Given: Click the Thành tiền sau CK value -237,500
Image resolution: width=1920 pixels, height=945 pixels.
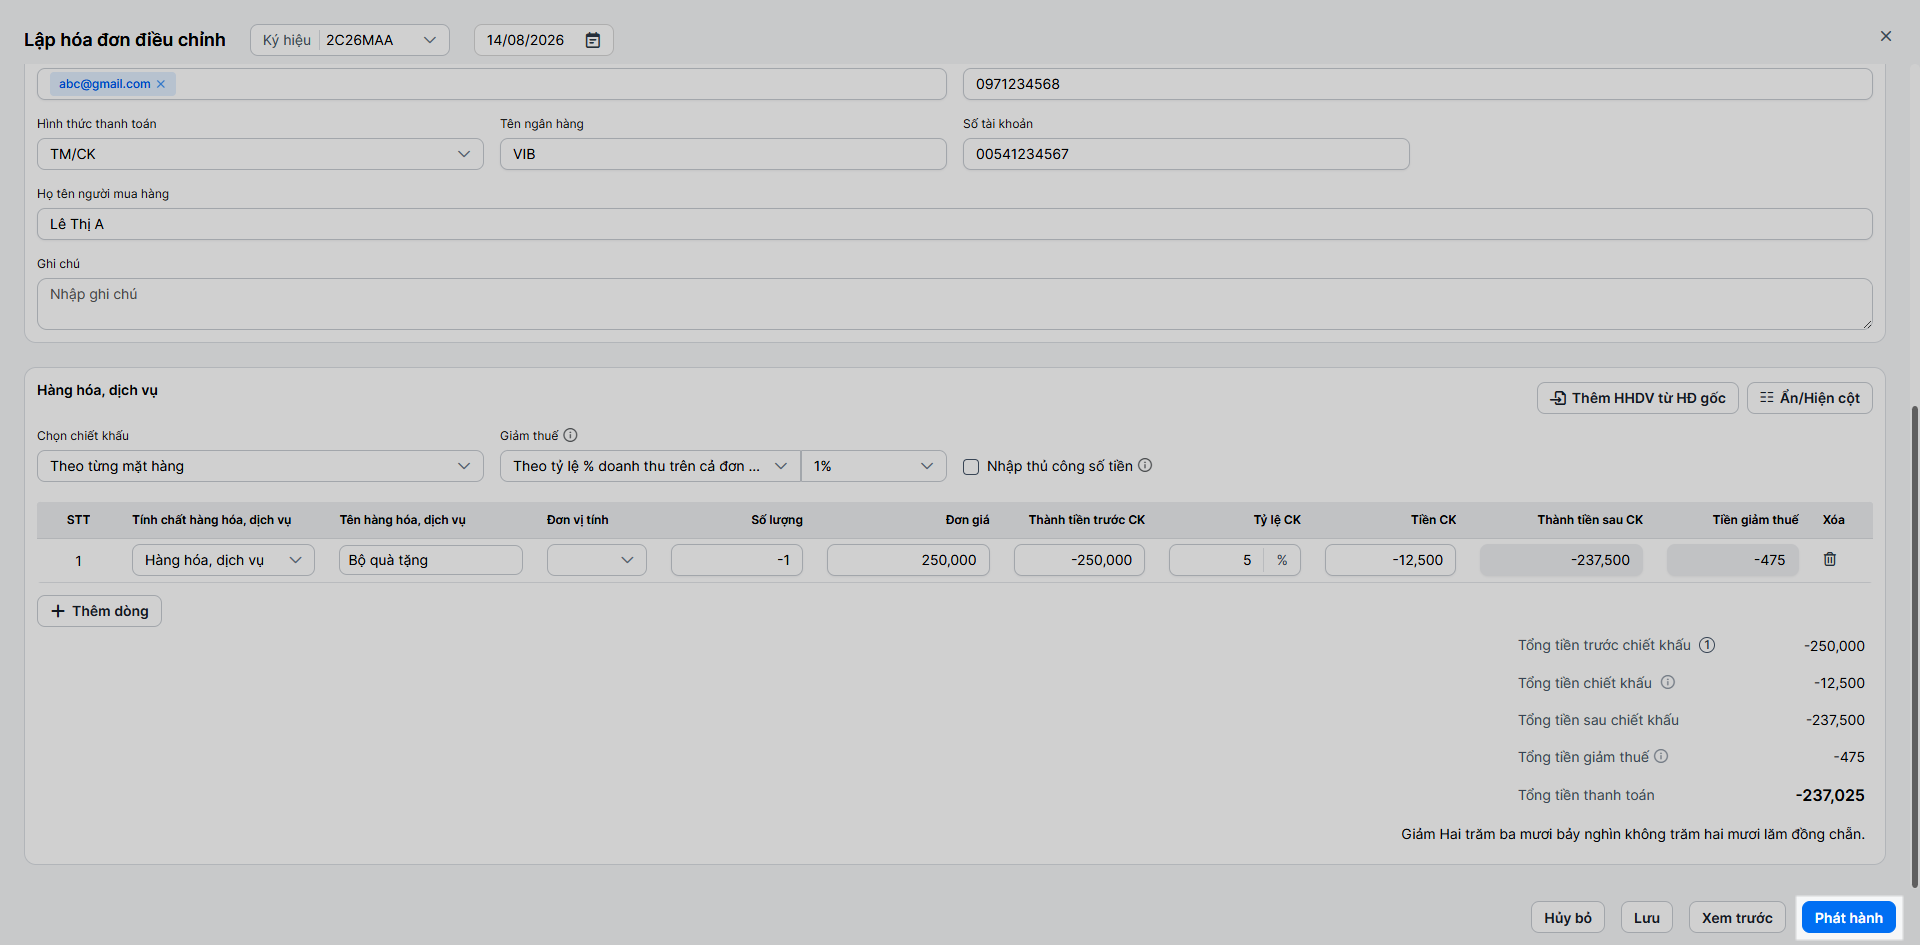Looking at the screenshot, I should point(1561,560).
